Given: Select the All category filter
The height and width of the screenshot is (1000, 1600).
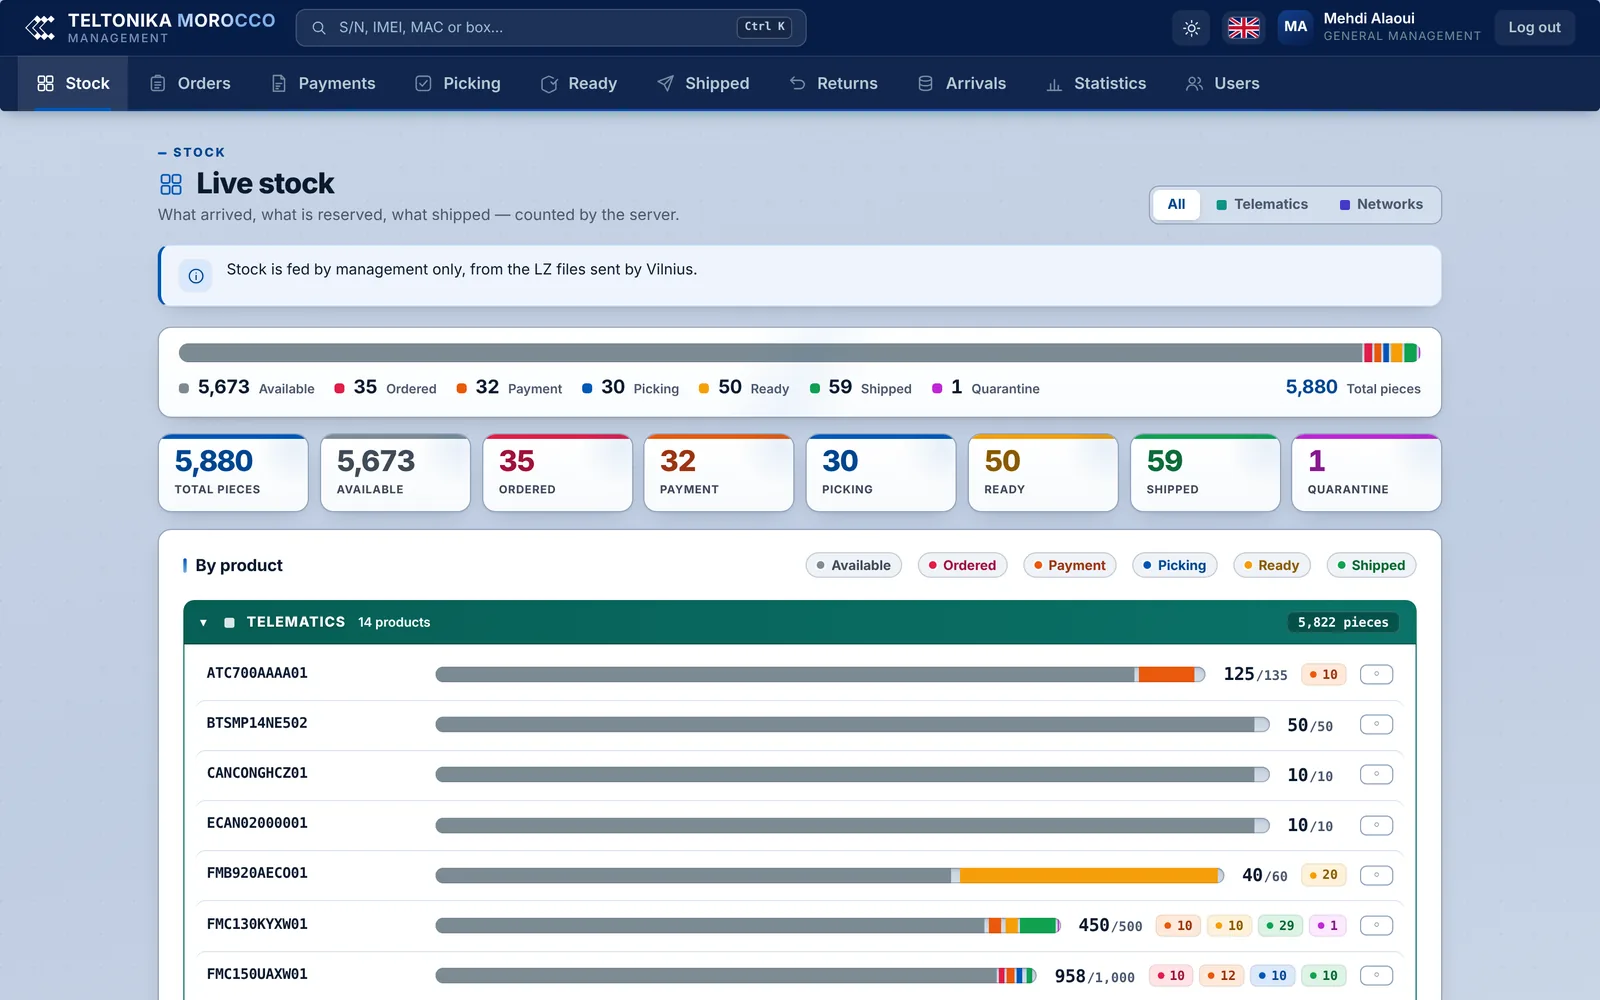Looking at the screenshot, I should pyautogui.click(x=1176, y=205).
